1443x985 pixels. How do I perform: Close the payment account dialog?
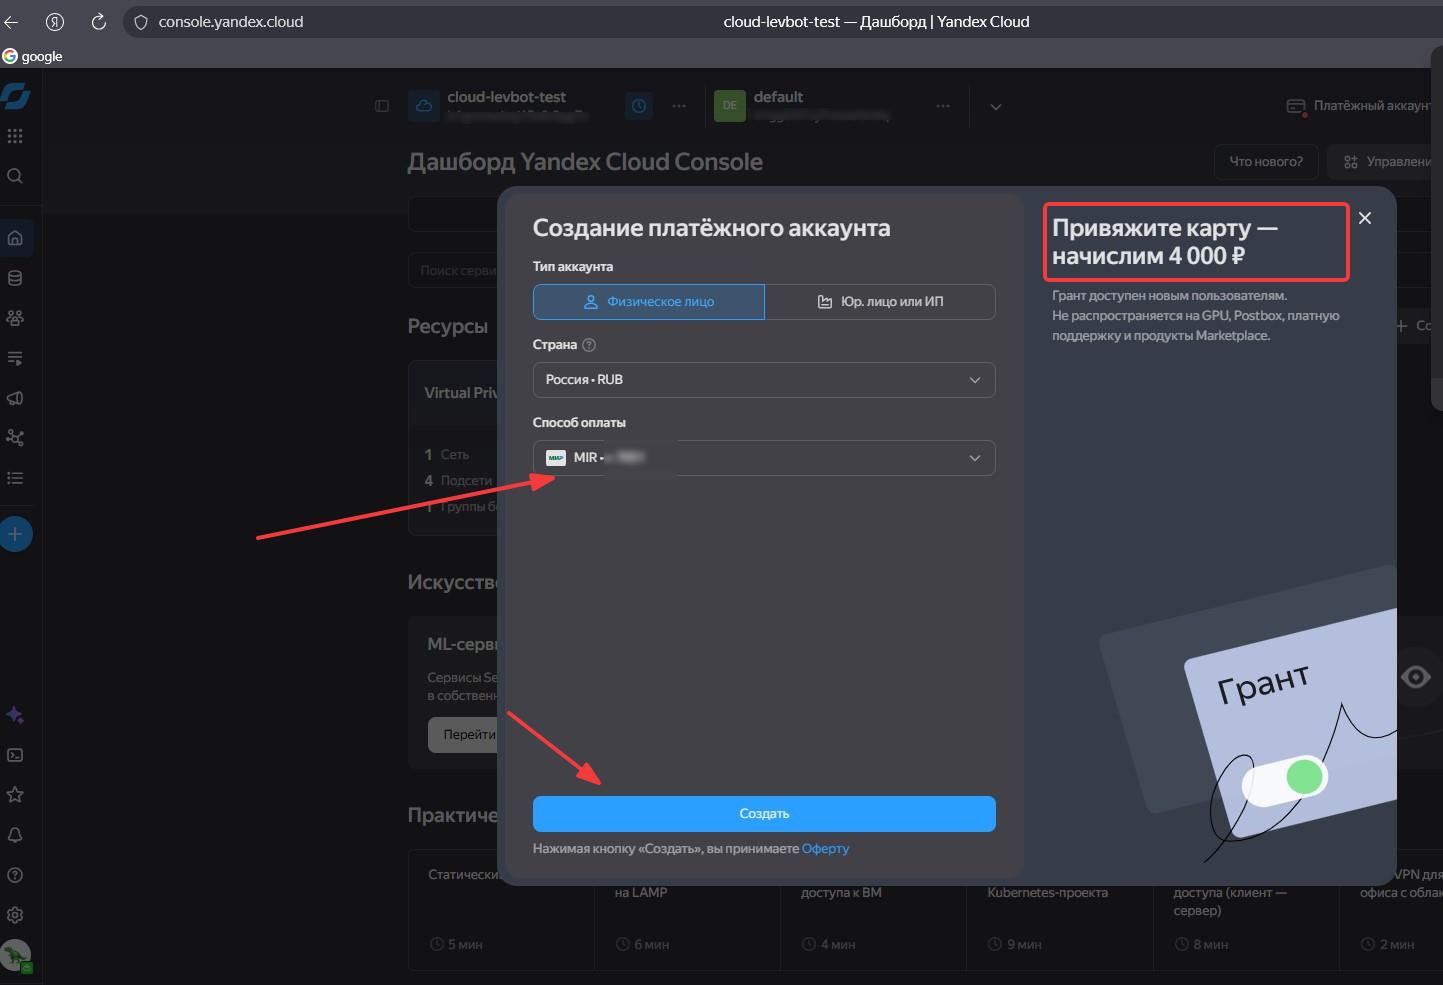point(1365,218)
